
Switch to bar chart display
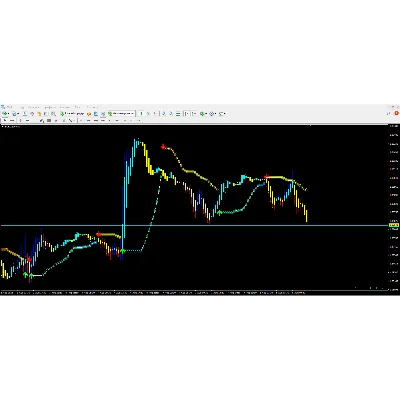point(141,114)
